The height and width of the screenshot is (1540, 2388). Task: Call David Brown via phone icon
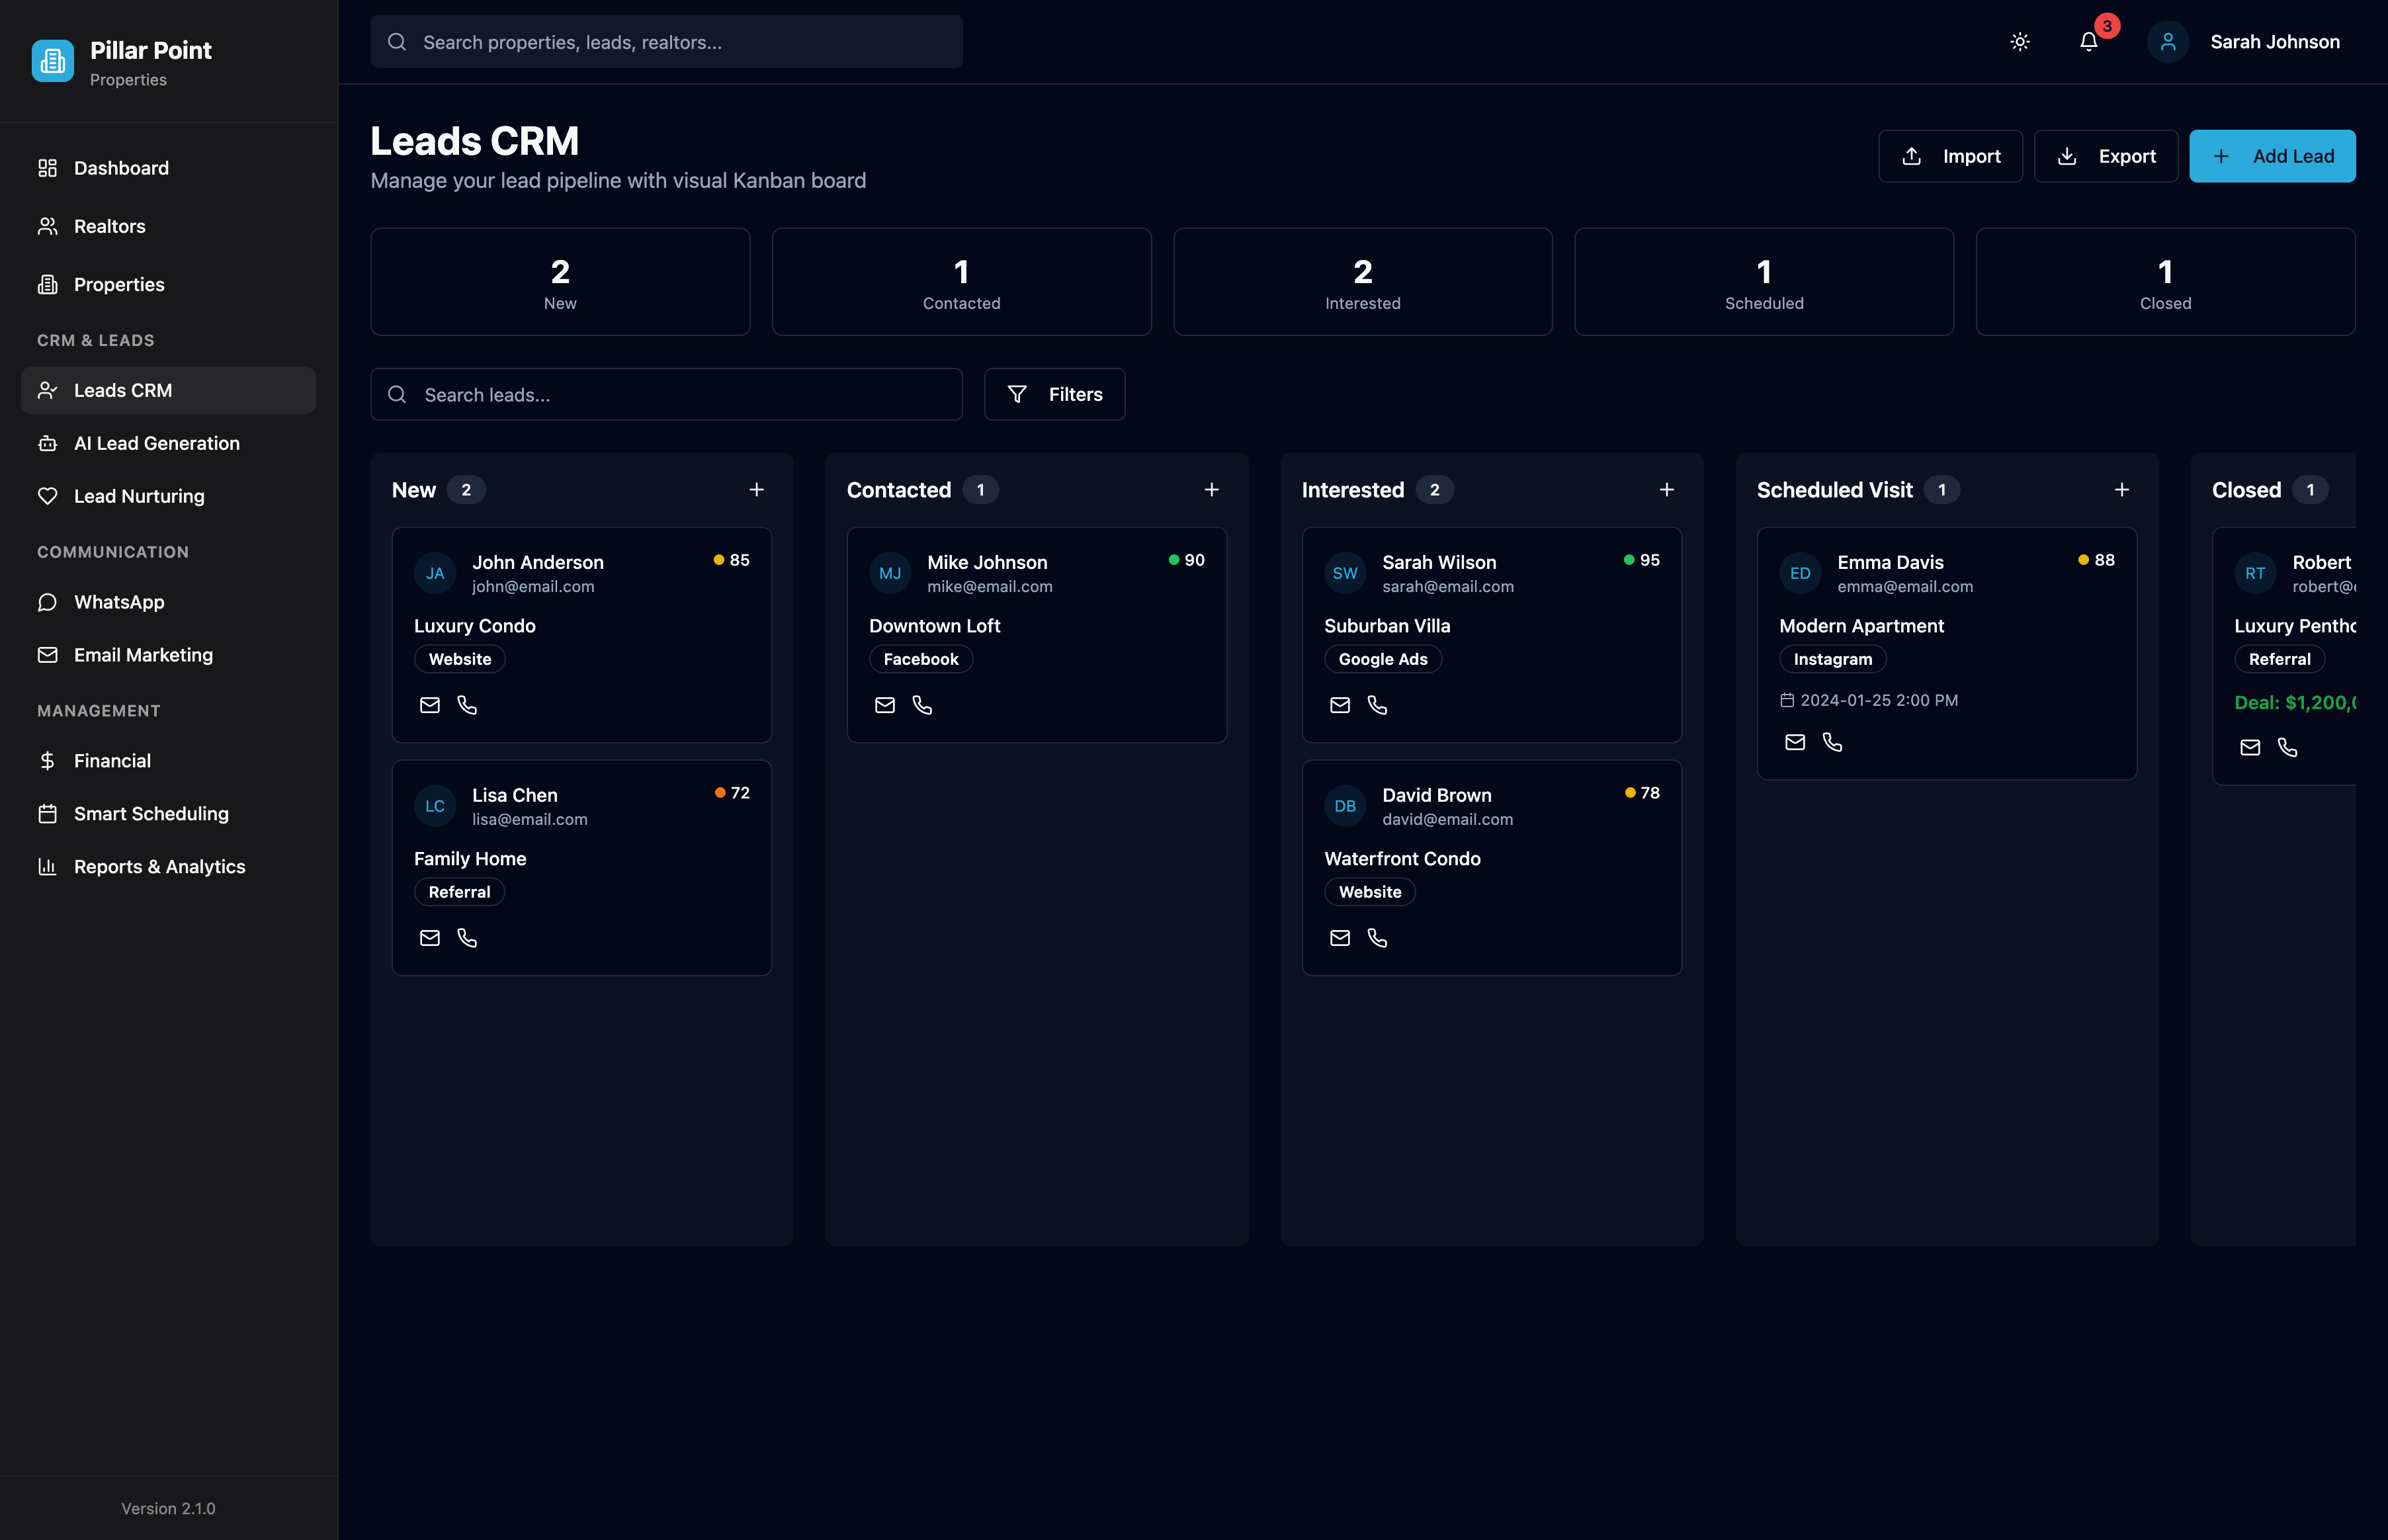pos(1377,938)
